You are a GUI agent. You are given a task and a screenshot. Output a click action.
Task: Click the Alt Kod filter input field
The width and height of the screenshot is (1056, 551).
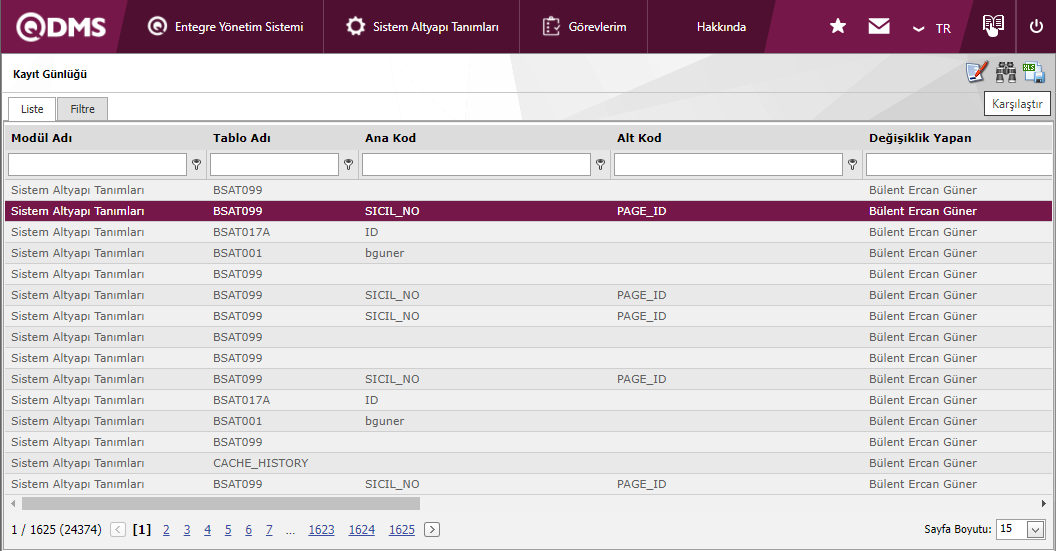(728, 165)
